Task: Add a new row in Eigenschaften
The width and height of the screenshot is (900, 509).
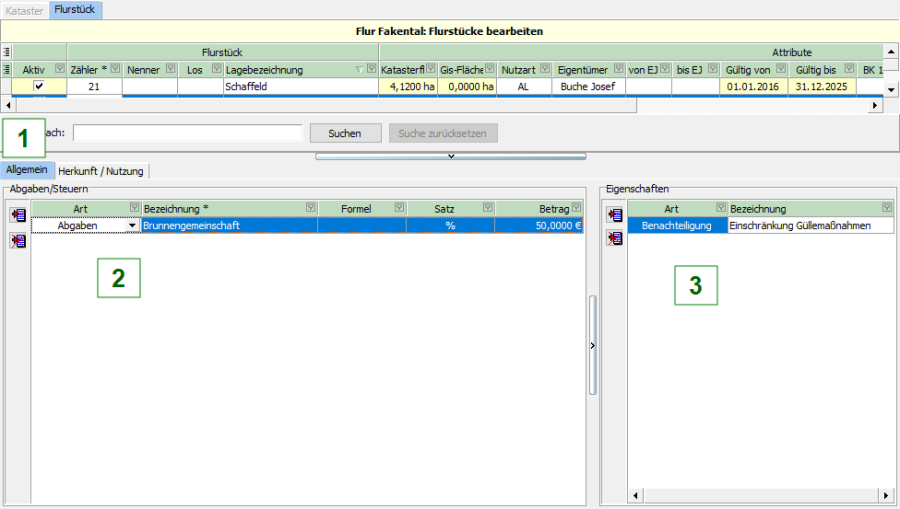Action: click(x=614, y=215)
